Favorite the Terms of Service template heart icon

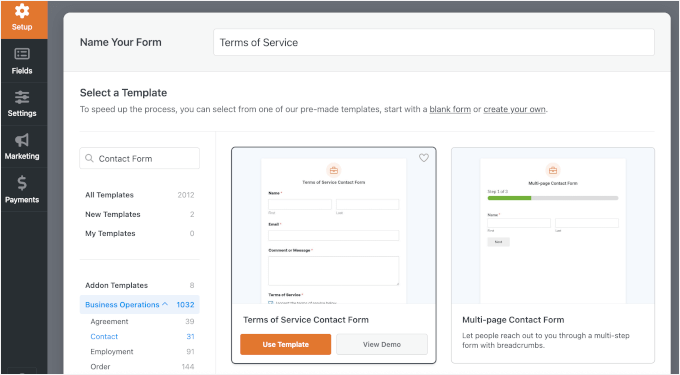click(424, 158)
